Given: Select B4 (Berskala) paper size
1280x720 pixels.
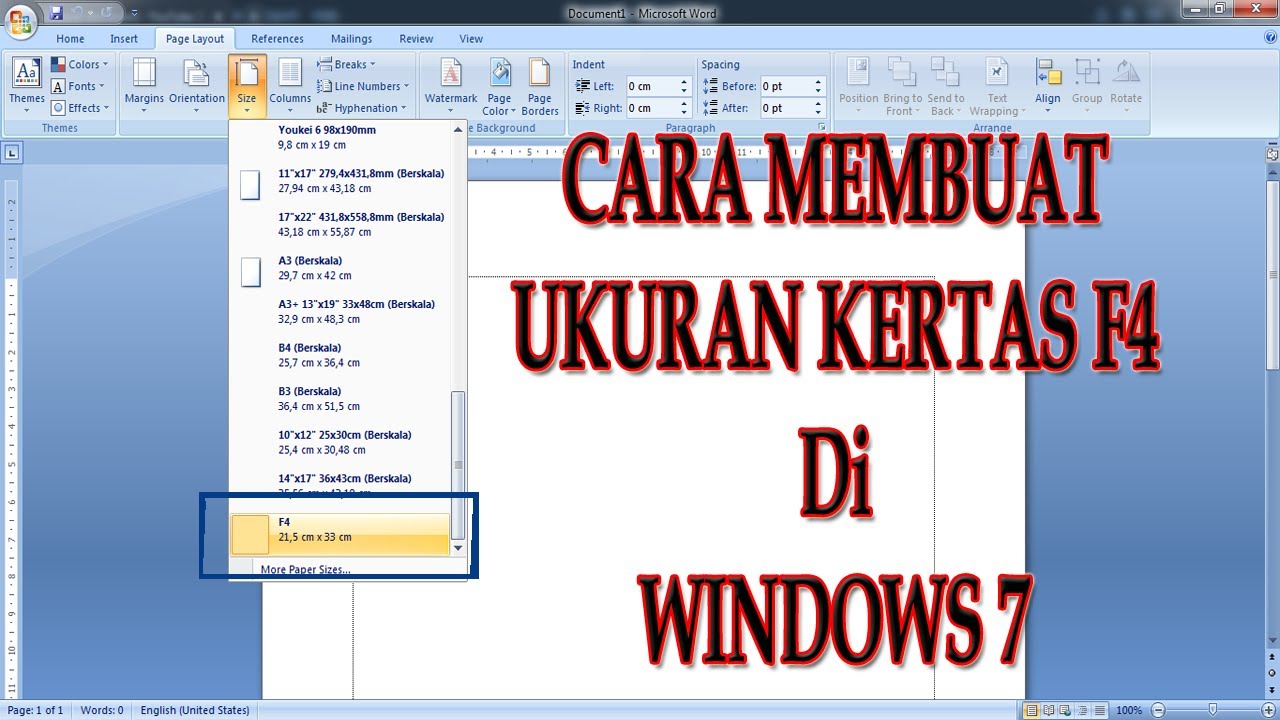Looking at the screenshot, I should pos(340,355).
